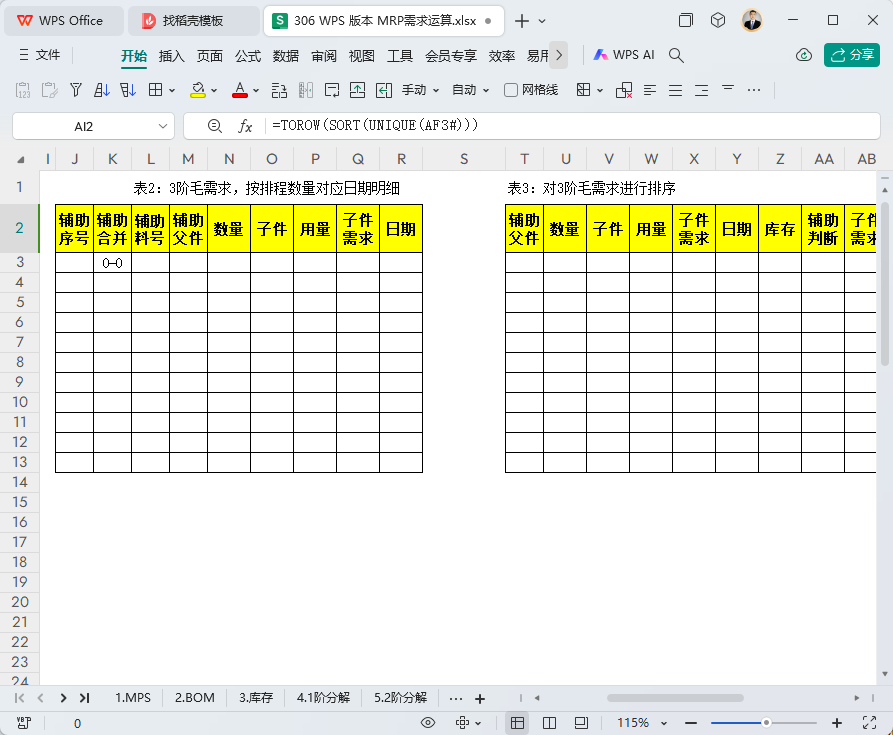This screenshot has width=893, height=735.
Task: Click the align right icon
Action: coord(702,90)
